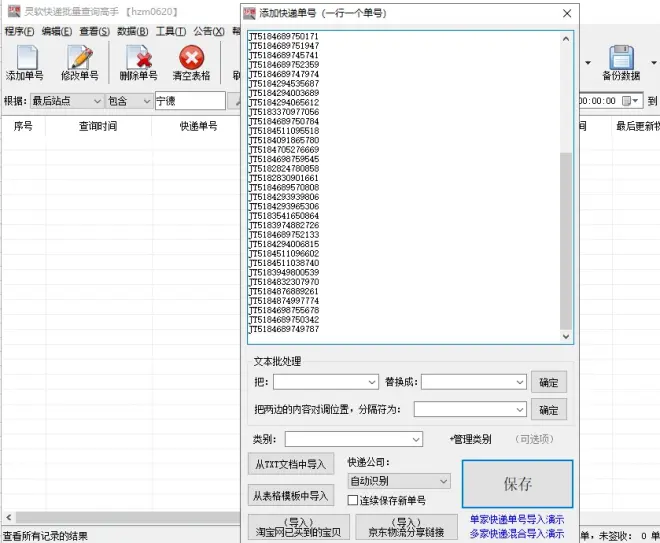Enable the 连续保存新单号 checkbox

pyautogui.click(x=353, y=500)
